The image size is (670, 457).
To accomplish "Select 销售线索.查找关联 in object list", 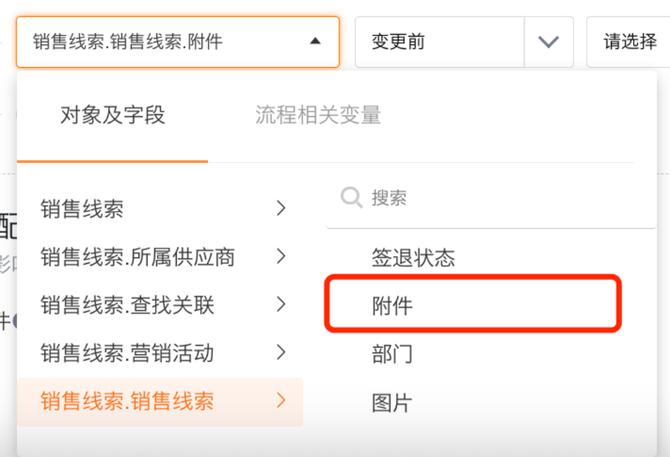I will 127,304.
